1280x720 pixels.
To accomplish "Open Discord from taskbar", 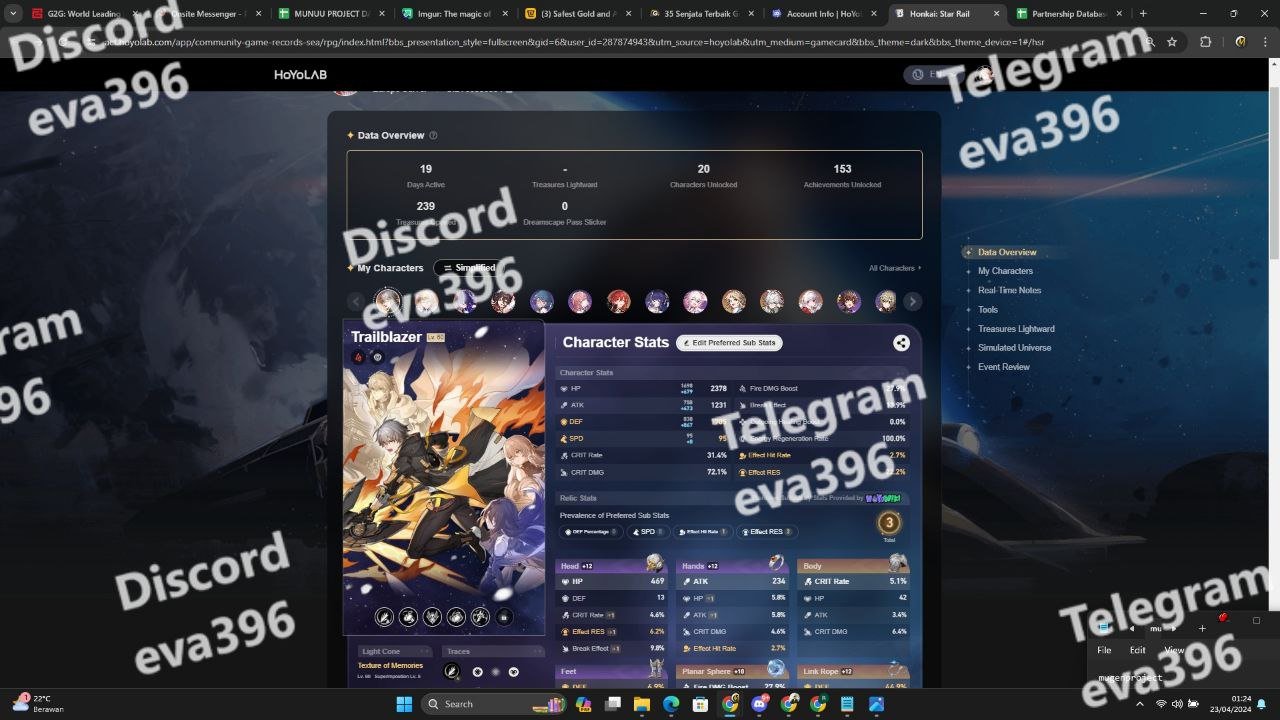I will pyautogui.click(x=759, y=704).
